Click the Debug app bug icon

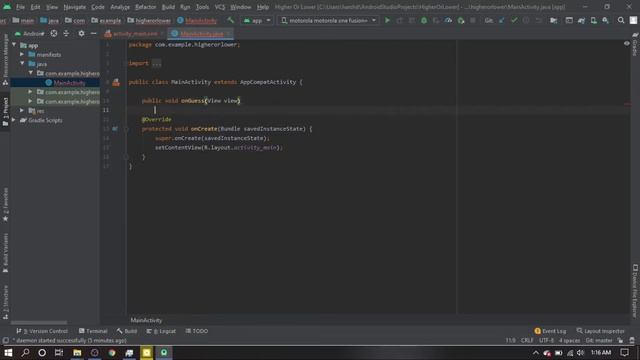(x=424, y=20)
